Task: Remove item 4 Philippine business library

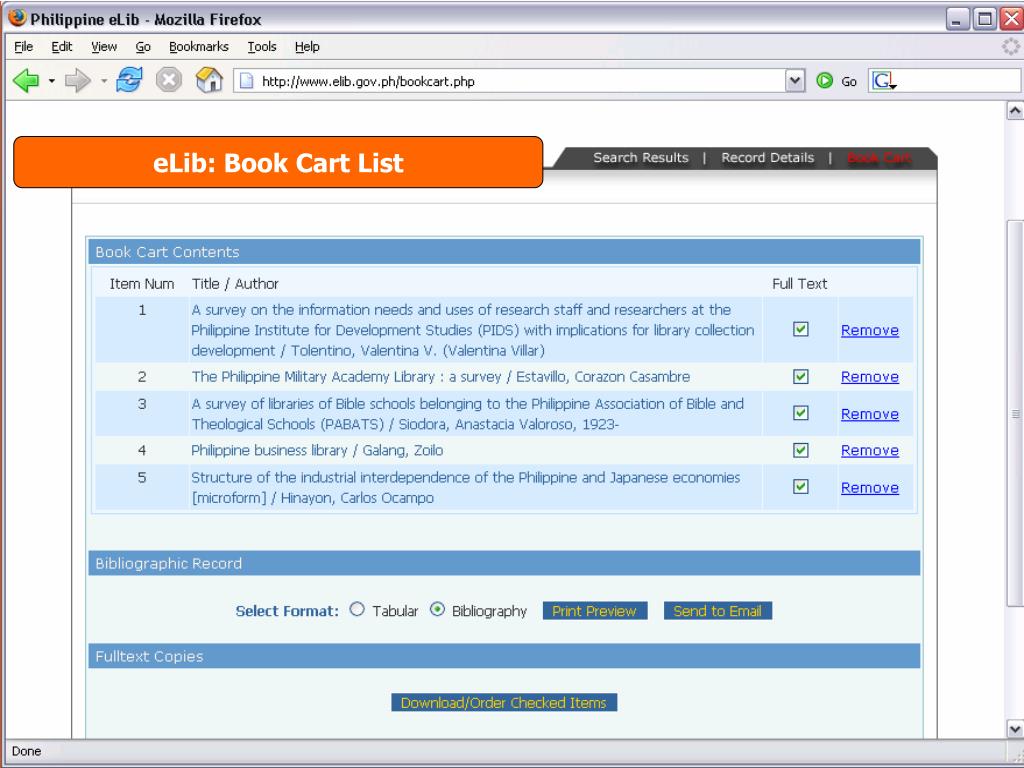Action: click(869, 451)
